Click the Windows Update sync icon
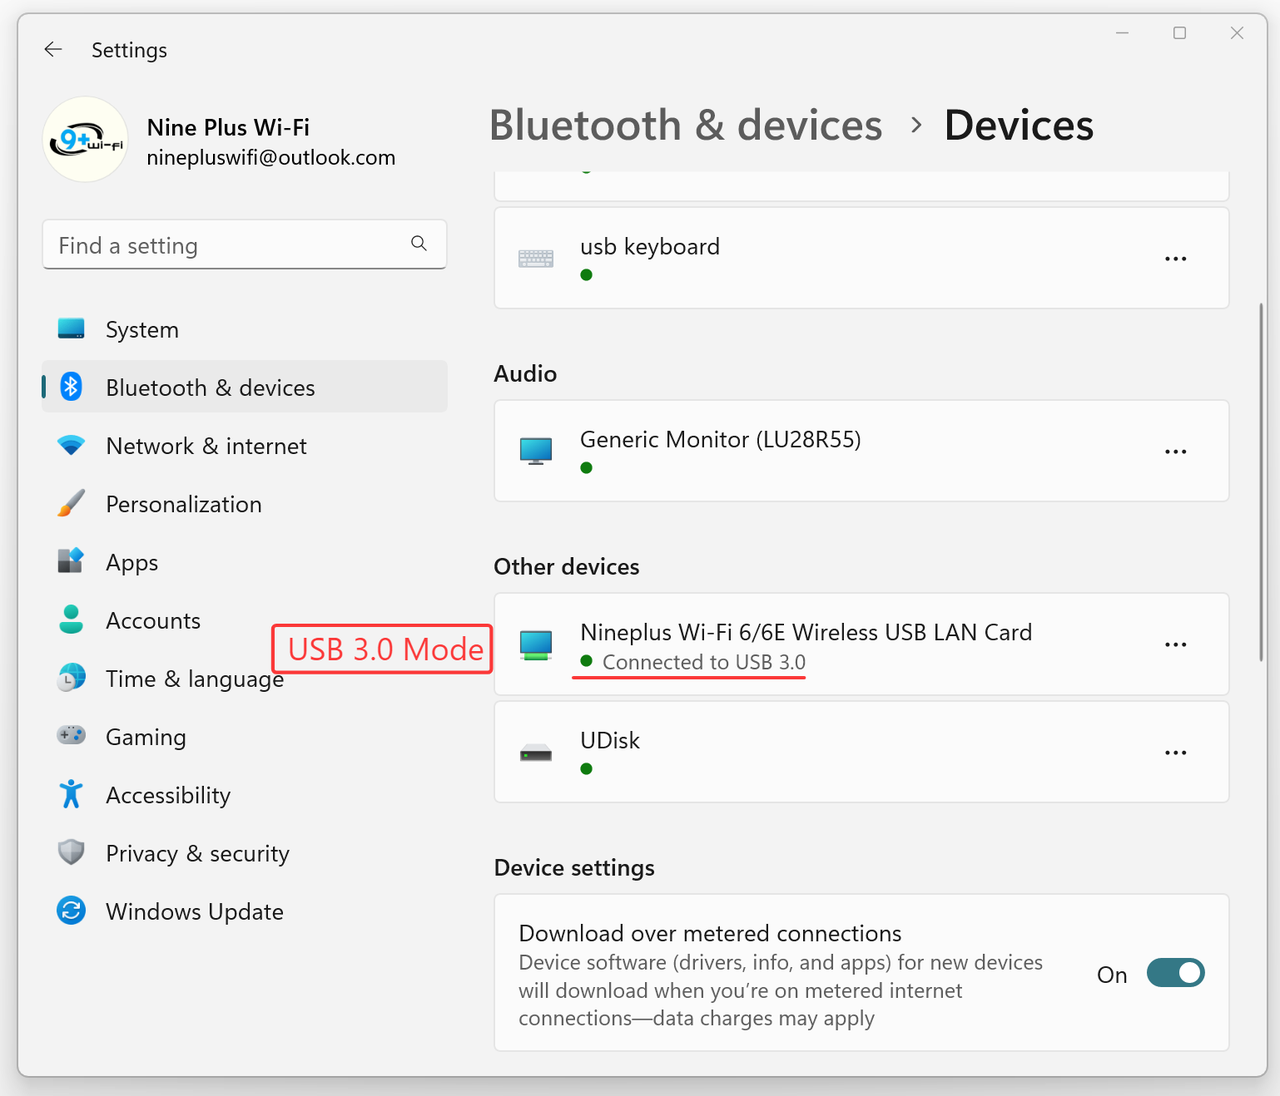The image size is (1280, 1096). (71, 910)
